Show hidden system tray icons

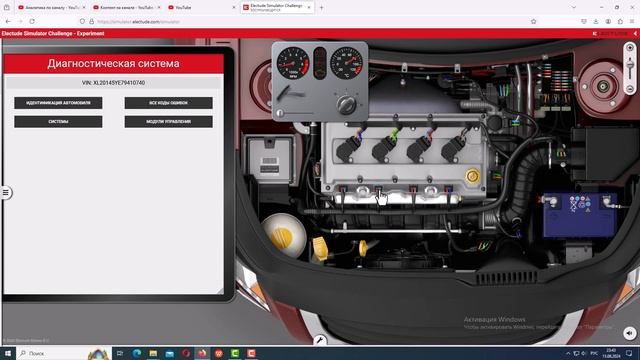click(x=568, y=353)
